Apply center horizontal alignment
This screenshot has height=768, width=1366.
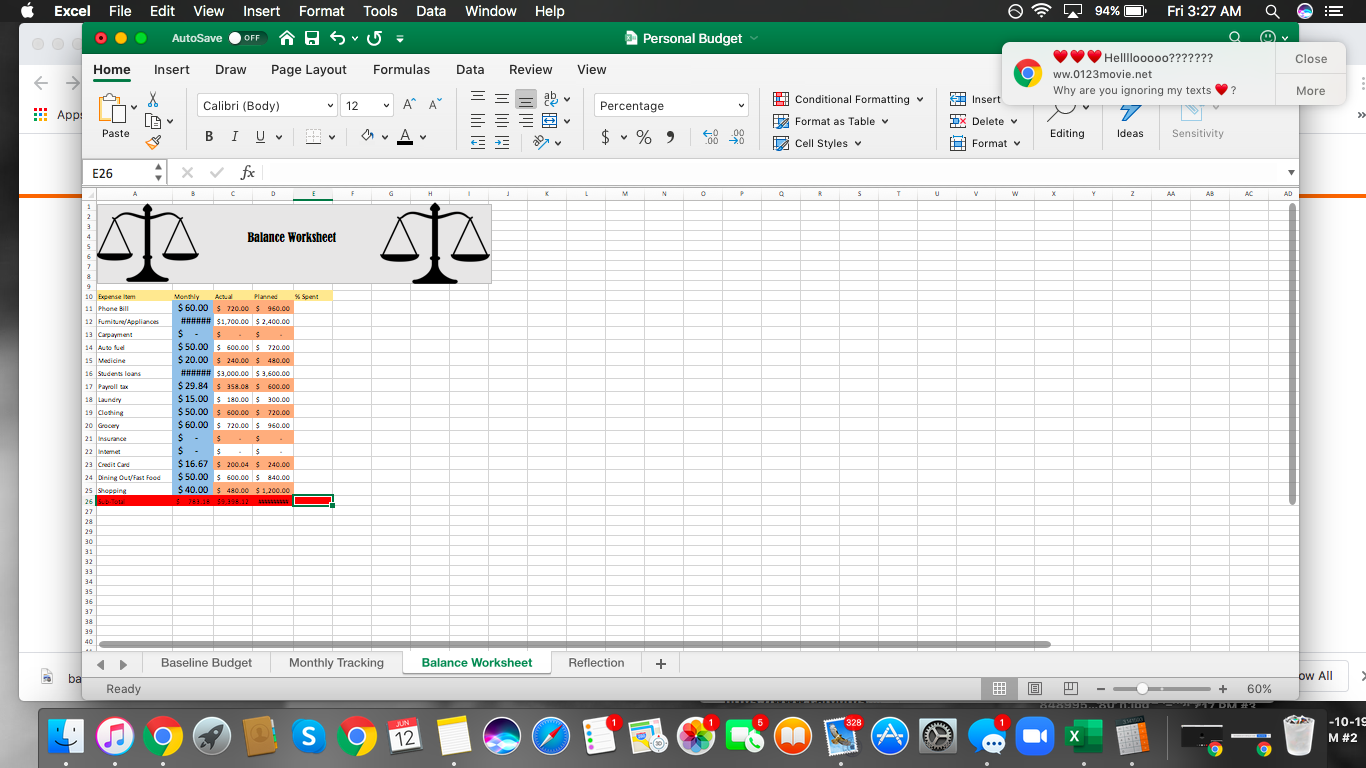pyautogui.click(x=502, y=121)
